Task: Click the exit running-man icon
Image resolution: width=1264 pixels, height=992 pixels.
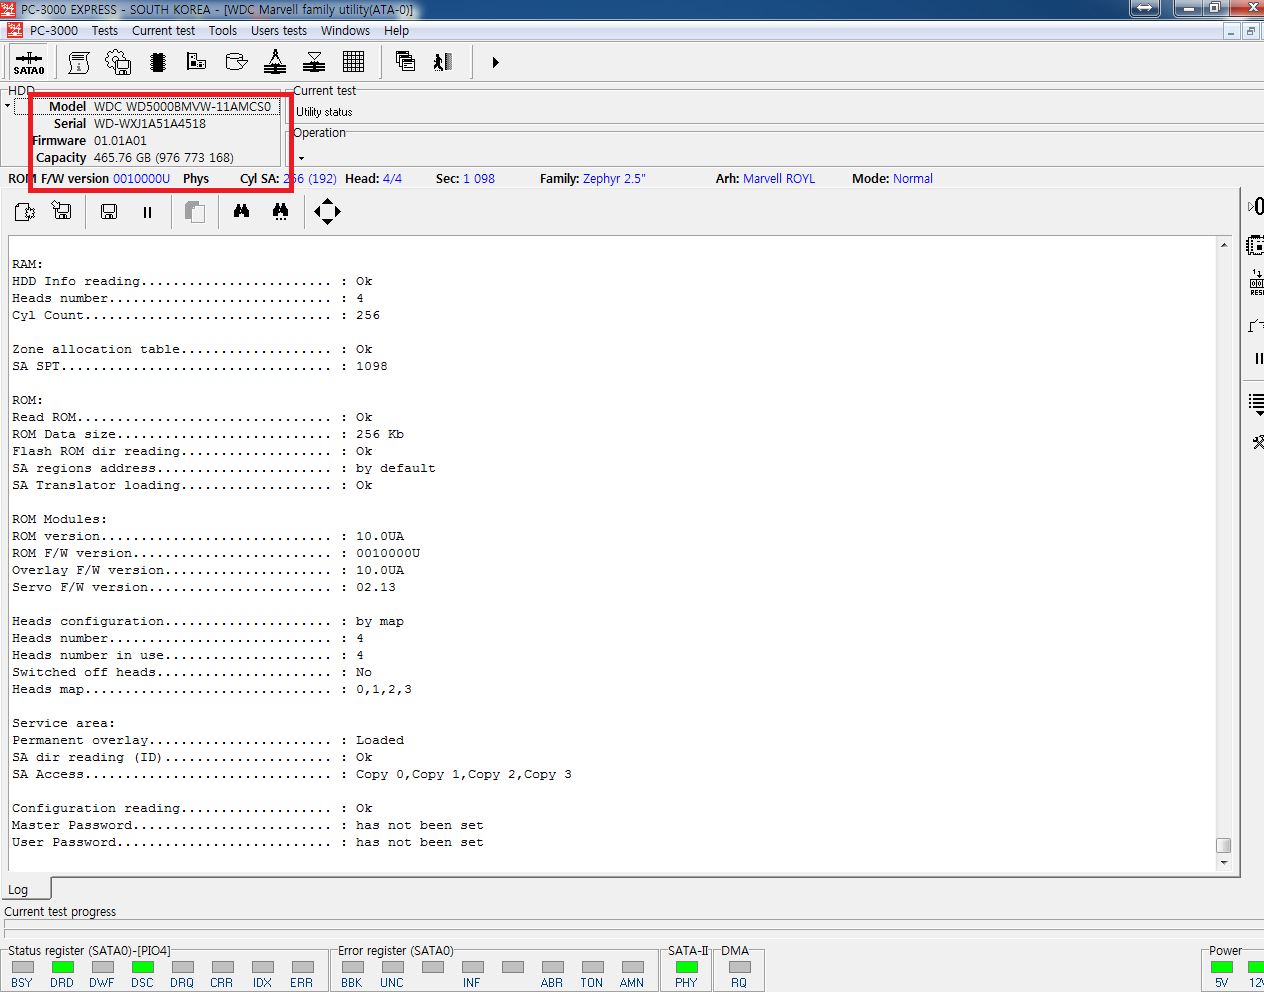Action: click(x=443, y=62)
